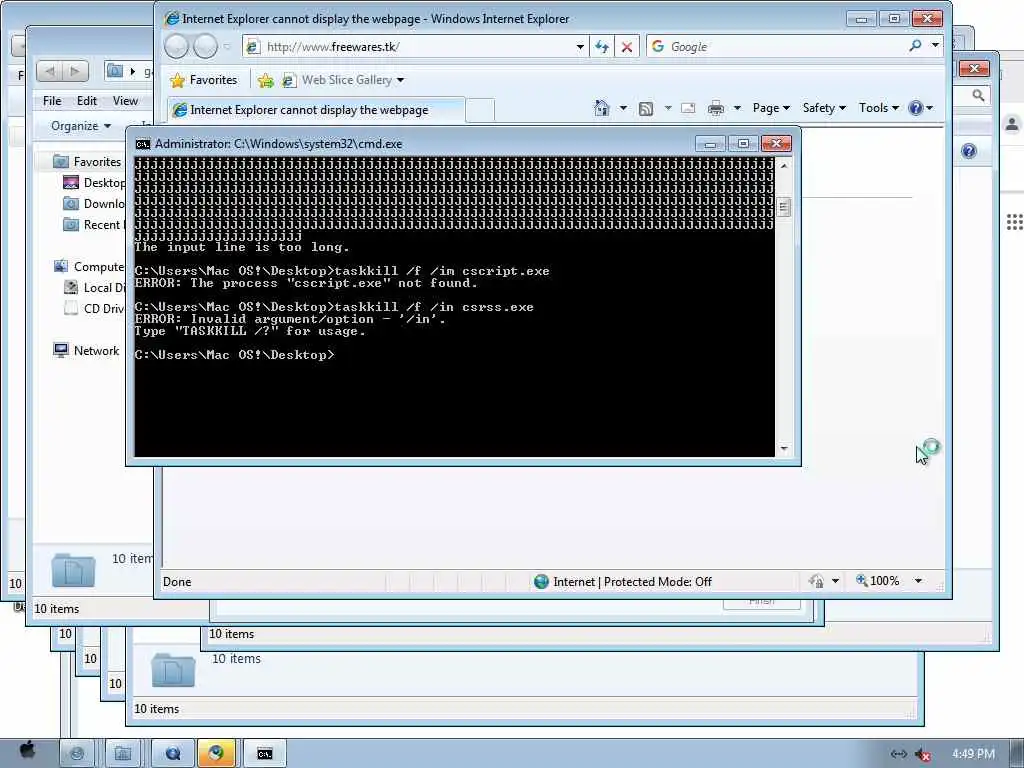Select Recent Places in Explorer pane
The height and width of the screenshot is (768, 1024).
click(x=93, y=224)
